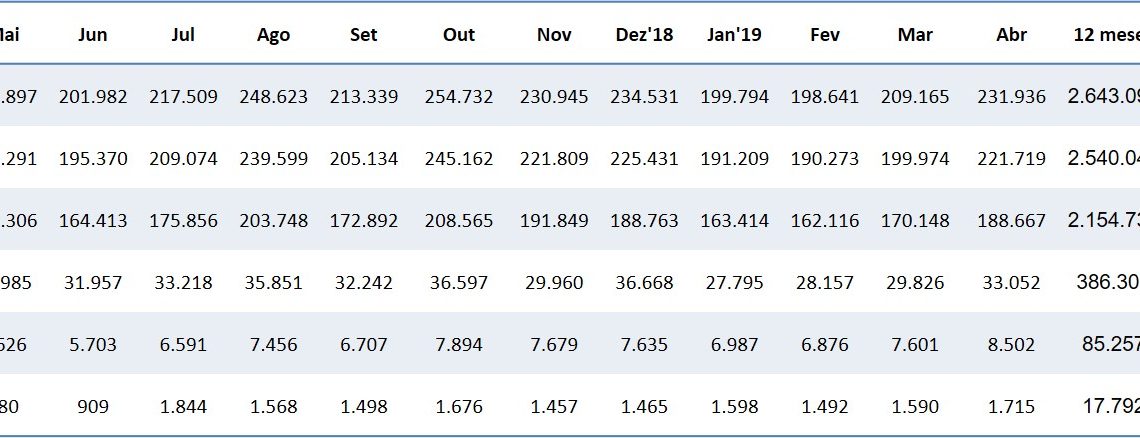Click the Dez'18 column header
This screenshot has width=1140, height=438.
644,35
